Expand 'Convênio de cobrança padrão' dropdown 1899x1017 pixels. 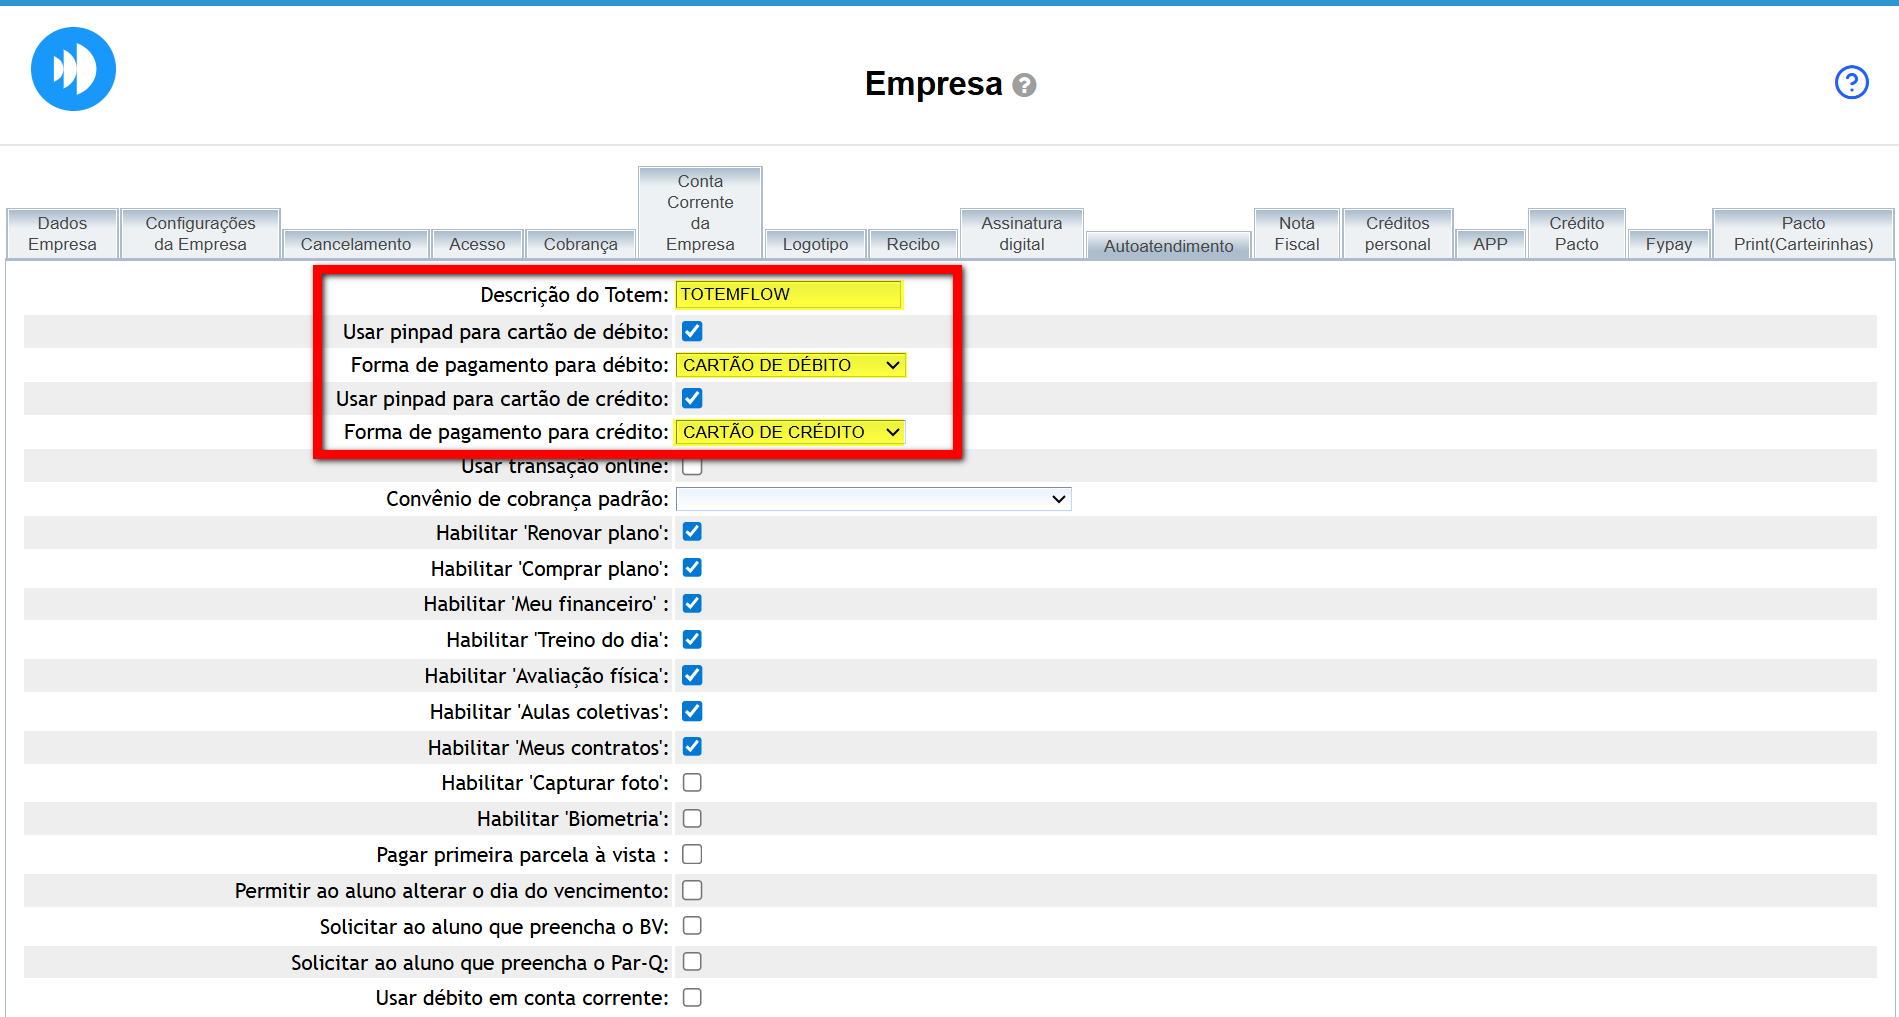[x=873, y=499]
